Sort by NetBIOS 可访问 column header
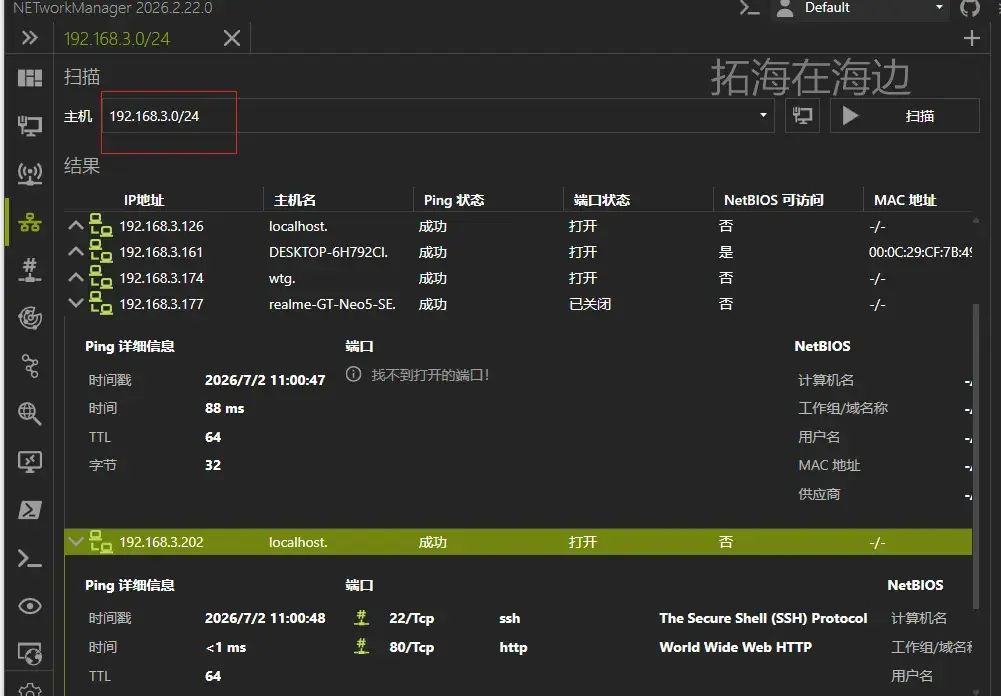Viewport: 1001px width, 696px height. click(x=774, y=200)
